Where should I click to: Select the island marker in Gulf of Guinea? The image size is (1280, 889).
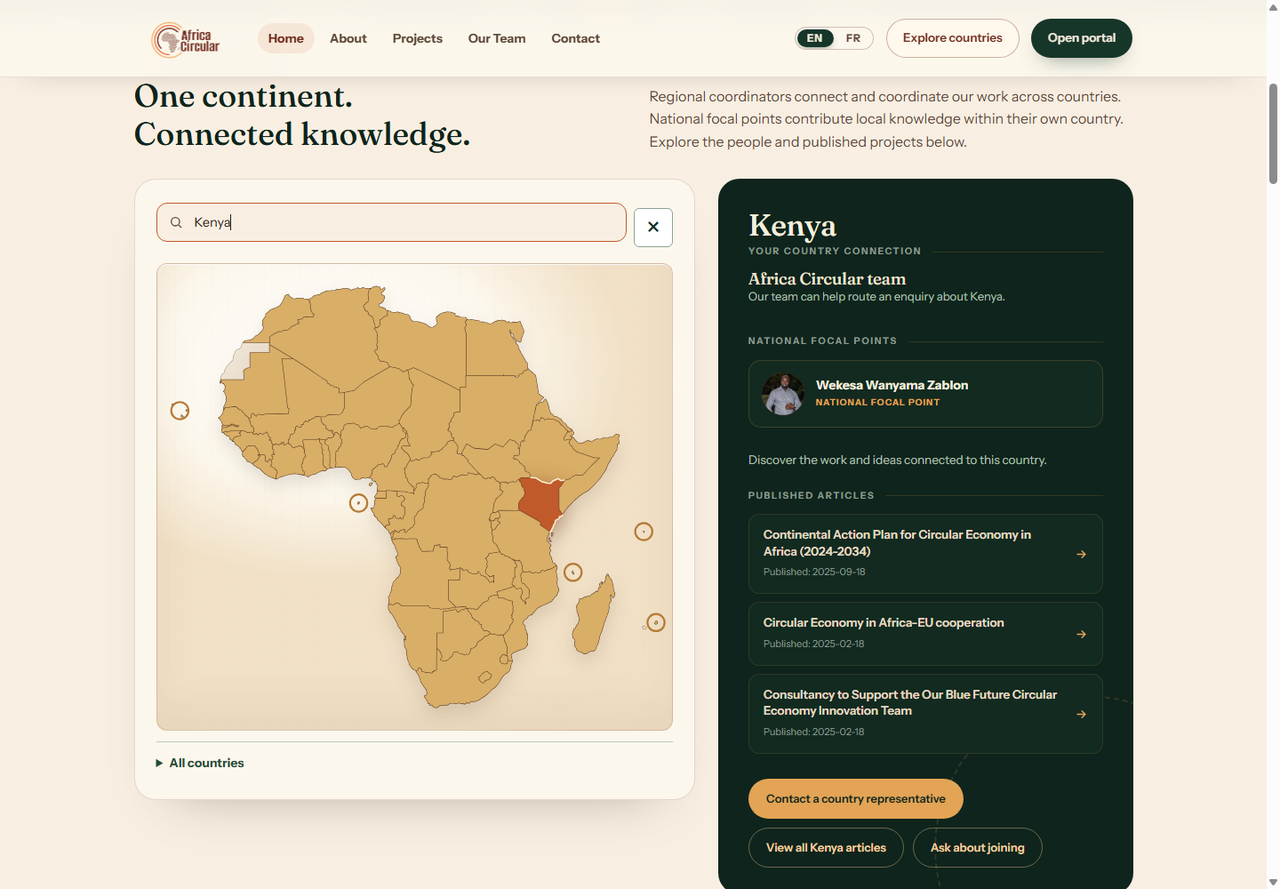pos(359,503)
